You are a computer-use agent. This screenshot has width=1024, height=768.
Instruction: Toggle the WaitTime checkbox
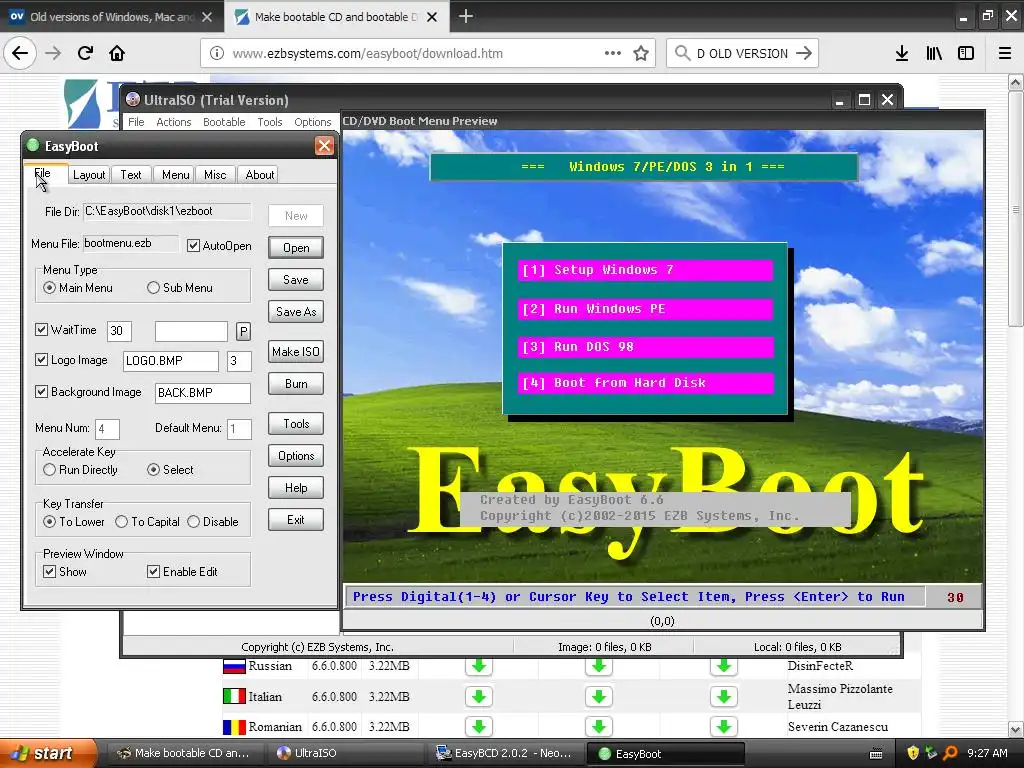(41, 330)
